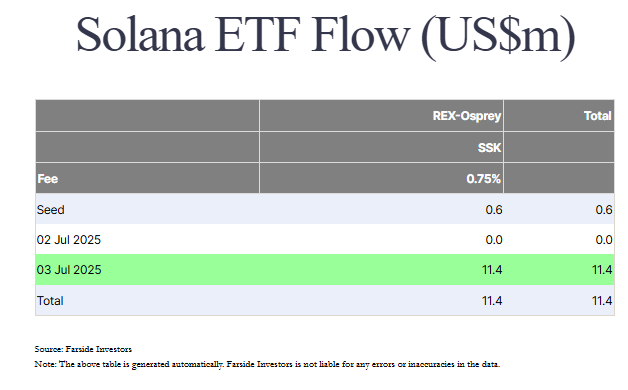The width and height of the screenshot is (628, 390).
Task: Select Seed value 0.6 under REX-Osprey
Action: (x=494, y=209)
